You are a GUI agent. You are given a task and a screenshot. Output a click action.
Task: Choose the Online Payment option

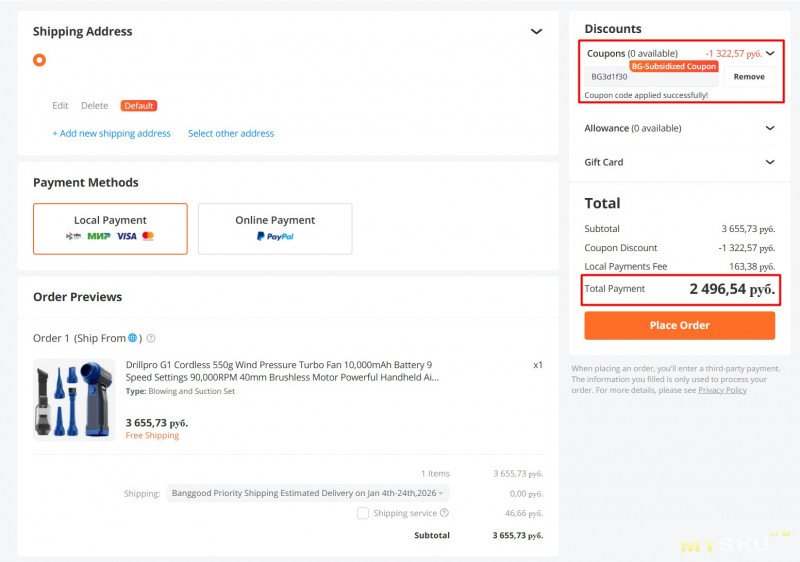point(275,228)
